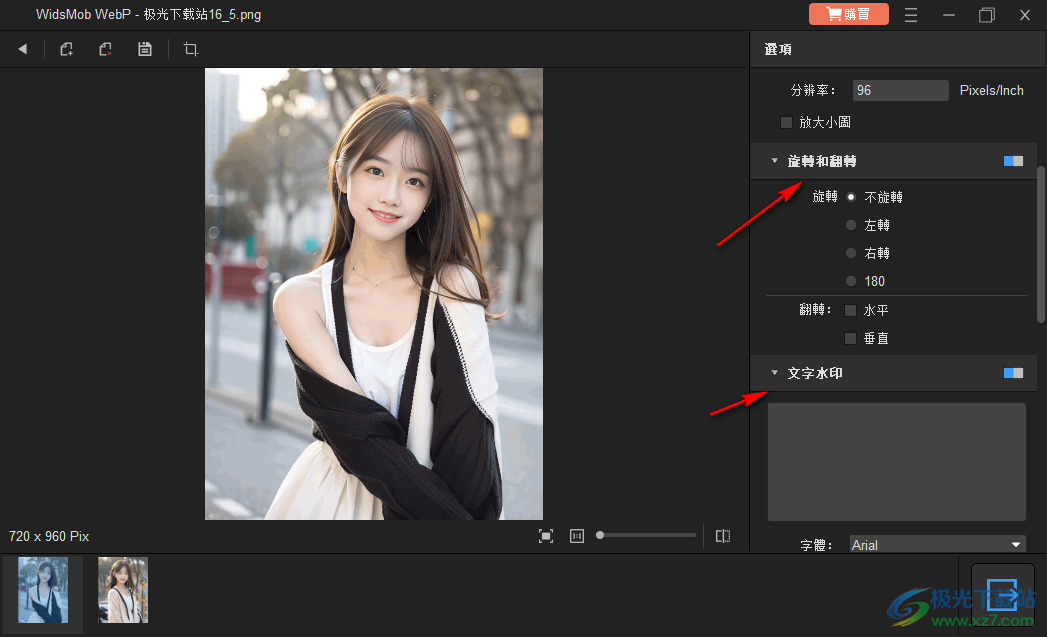The width and height of the screenshot is (1047, 637).
Task: Show image at actual size icon
Action: click(x=577, y=536)
